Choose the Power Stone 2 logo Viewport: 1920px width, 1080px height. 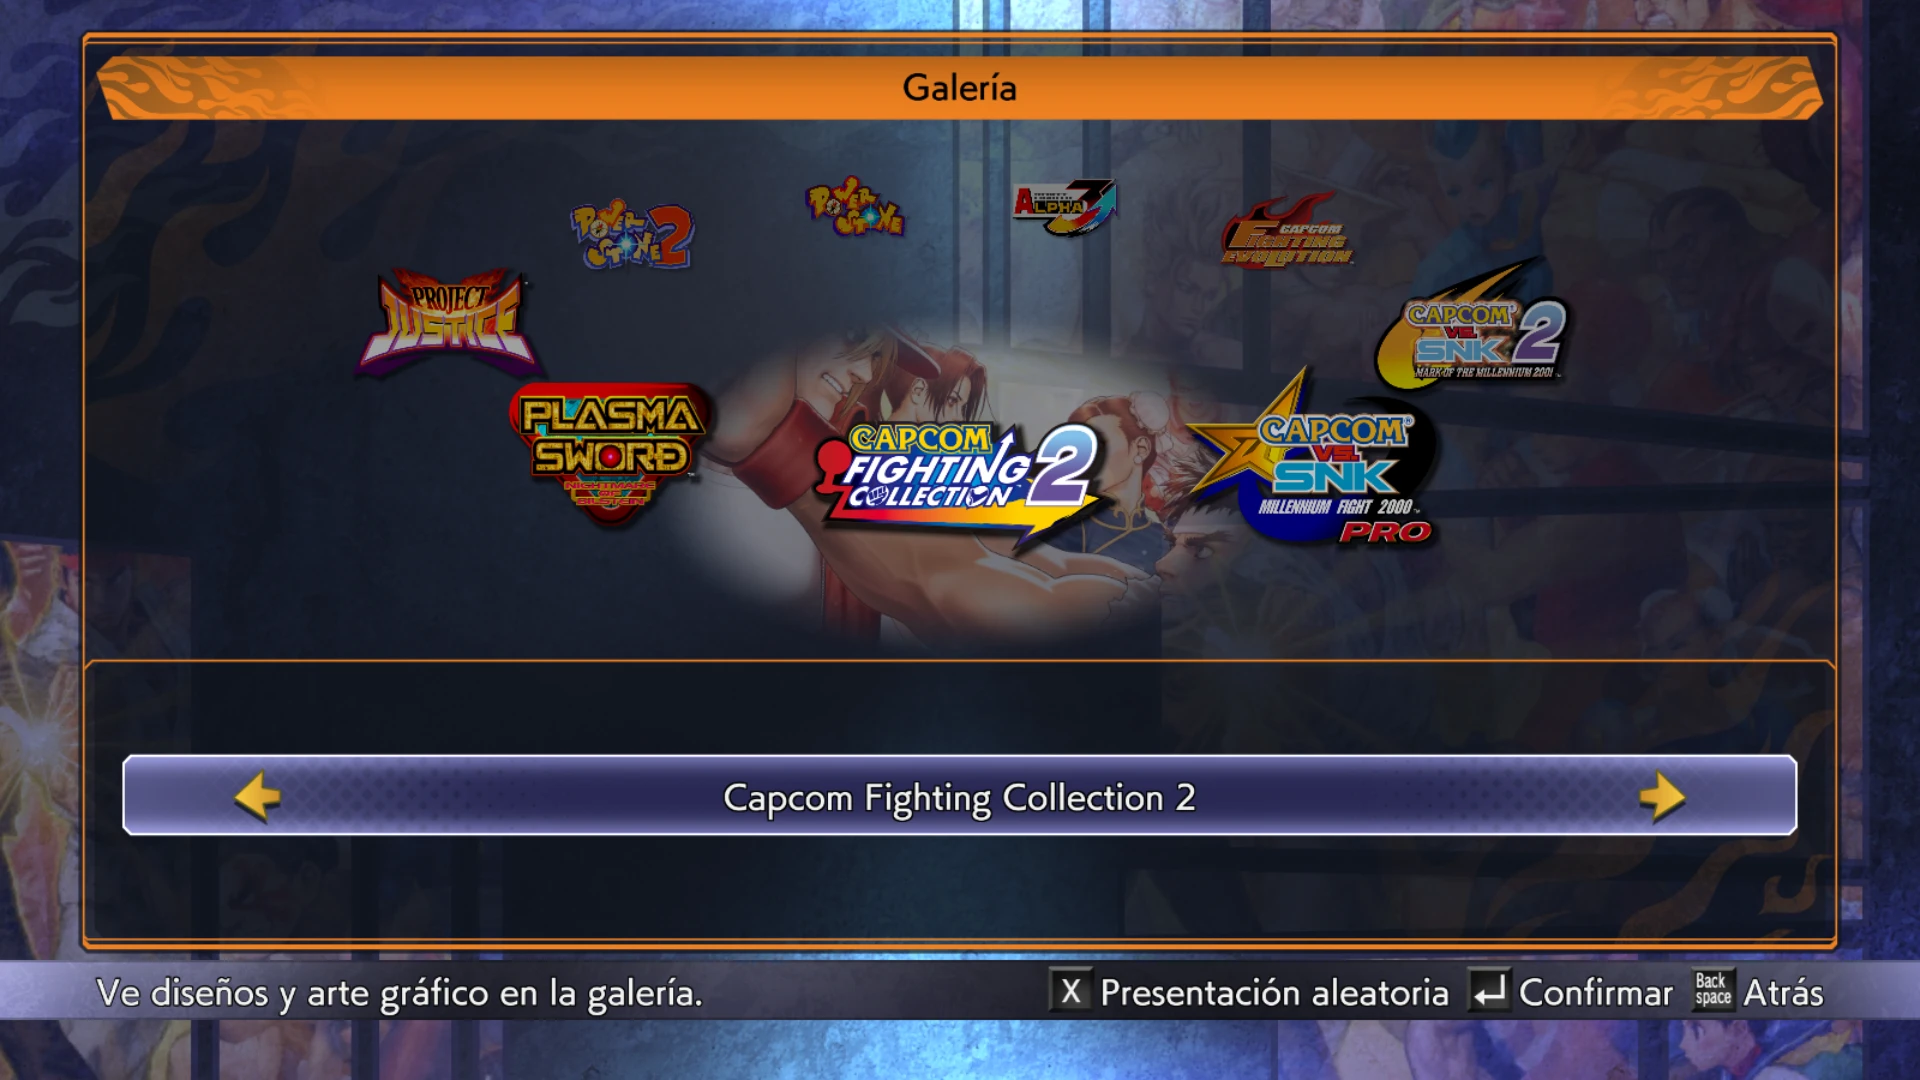(x=632, y=235)
